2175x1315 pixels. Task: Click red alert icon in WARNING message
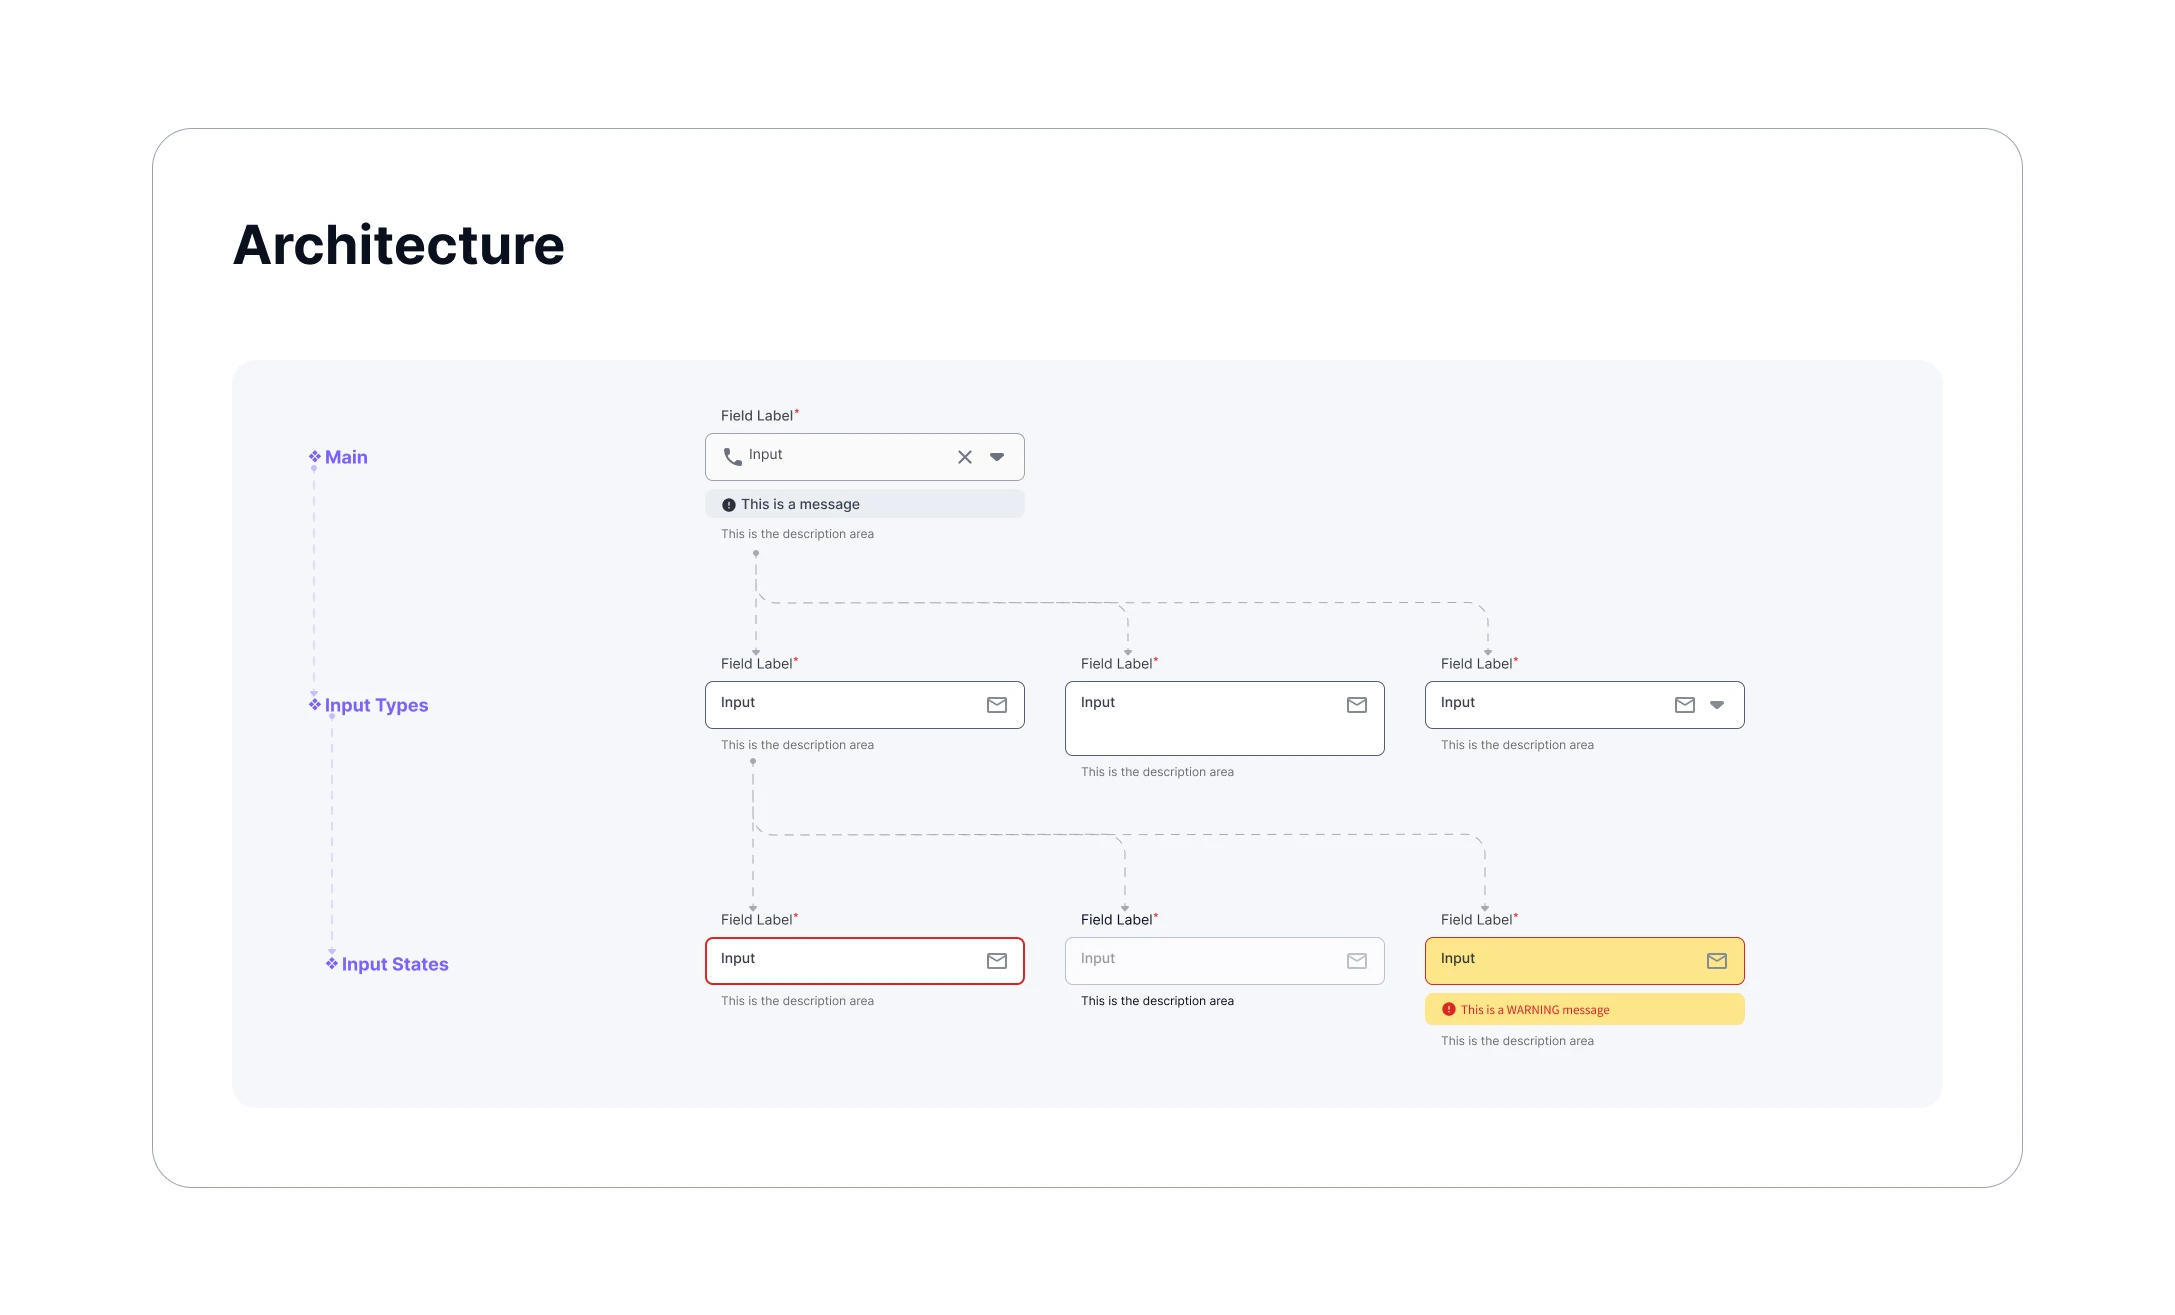point(1448,1010)
